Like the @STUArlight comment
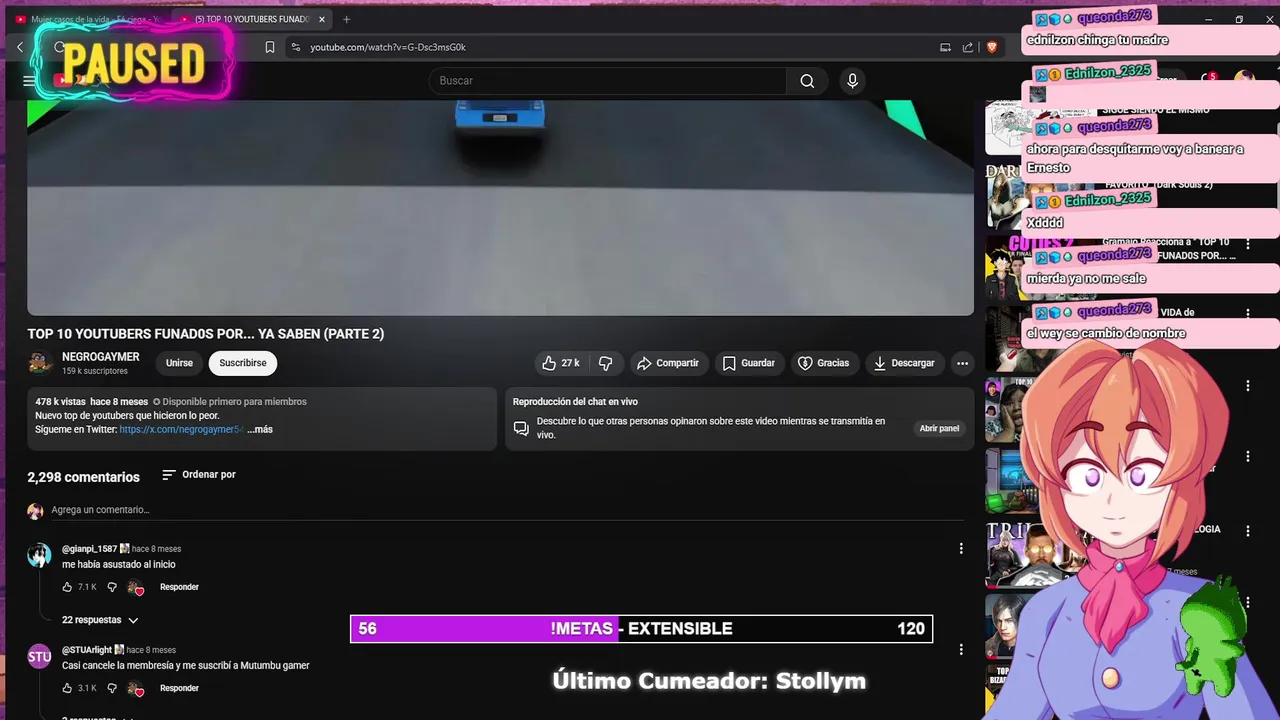This screenshot has width=1280, height=720. click(68, 688)
